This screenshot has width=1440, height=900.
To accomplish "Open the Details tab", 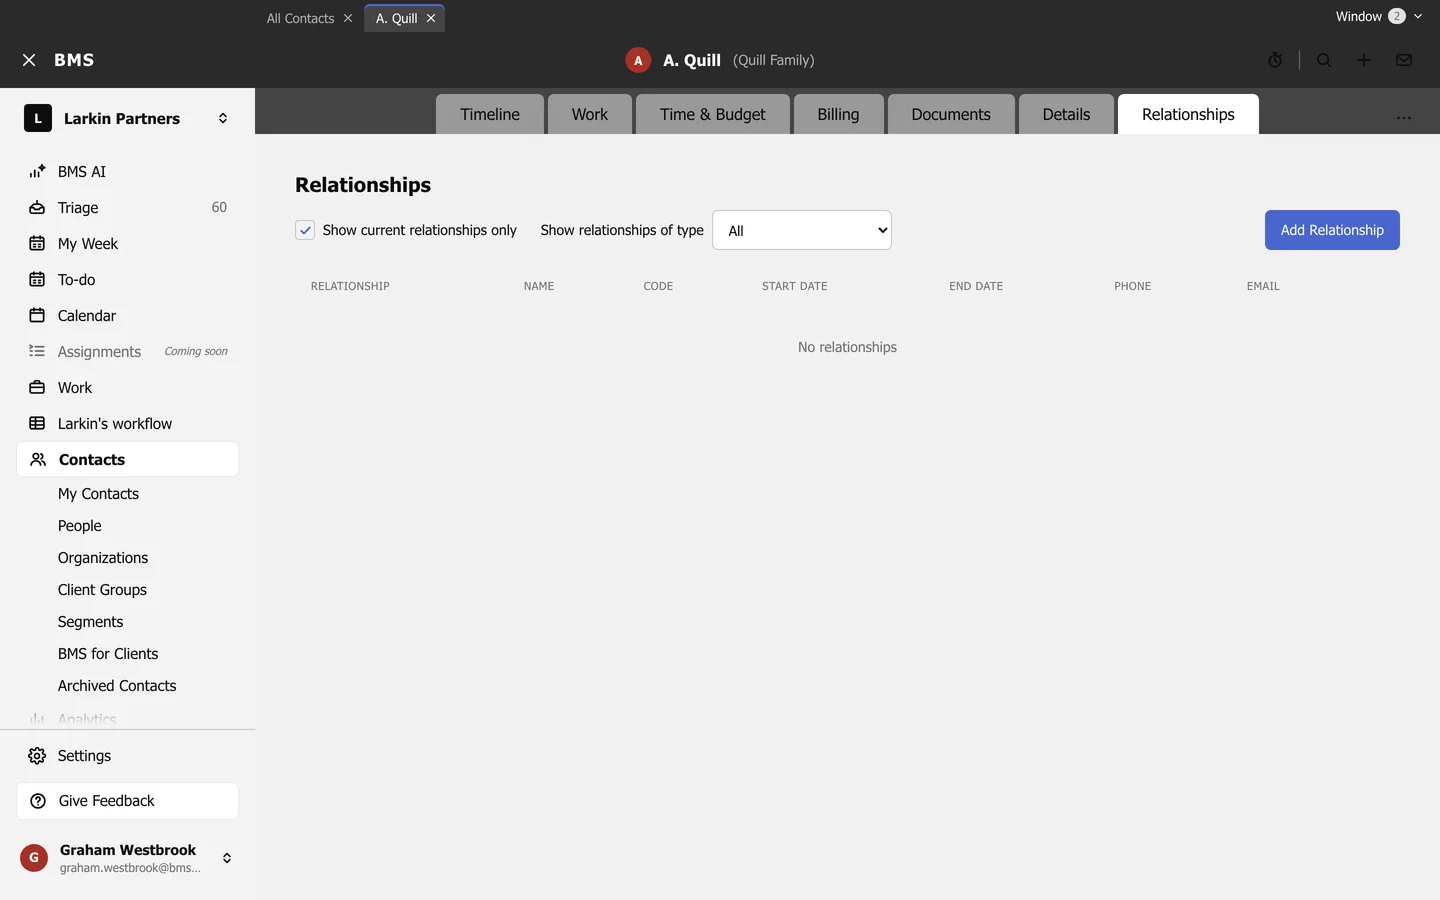I will coord(1066,114).
